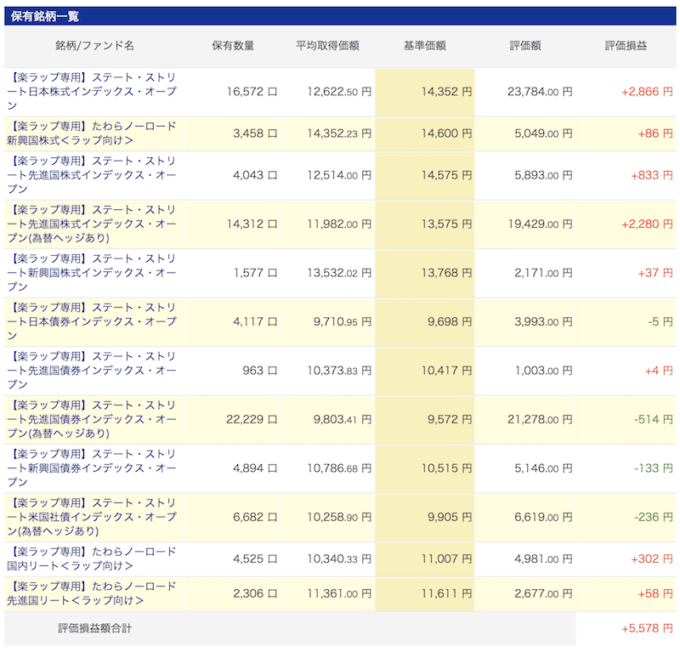The height and width of the screenshot is (652, 680).
Task: Select the quantity 3,458 口
Action: (x=255, y=133)
